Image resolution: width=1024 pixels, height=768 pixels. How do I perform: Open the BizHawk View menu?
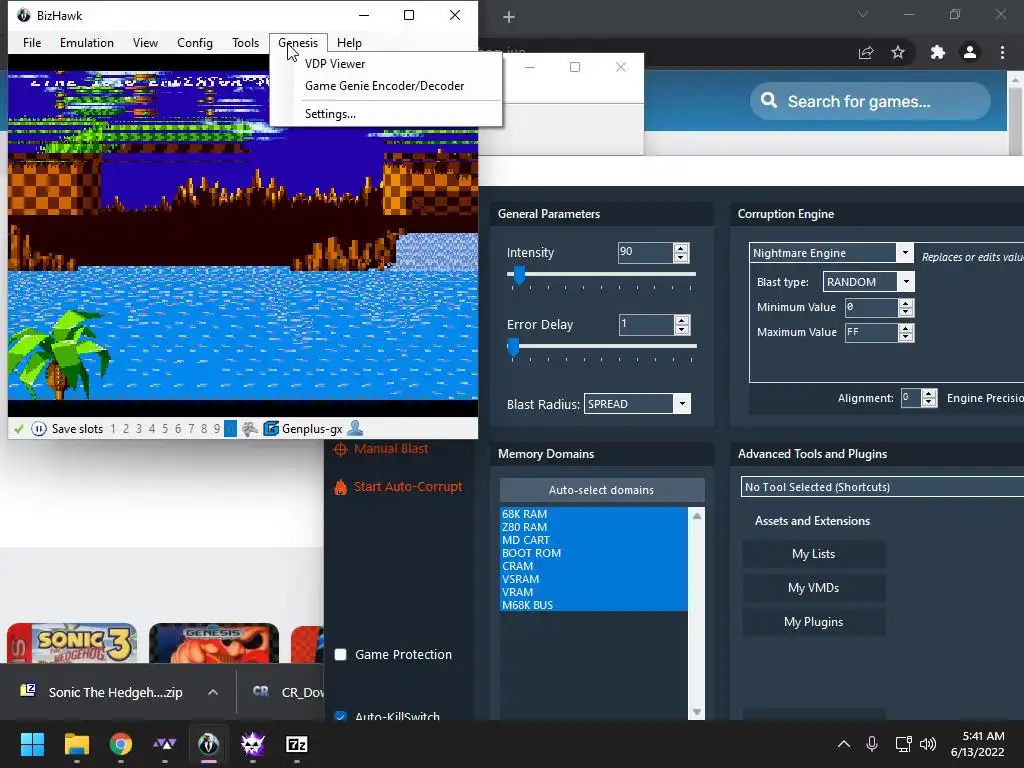click(x=145, y=42)
